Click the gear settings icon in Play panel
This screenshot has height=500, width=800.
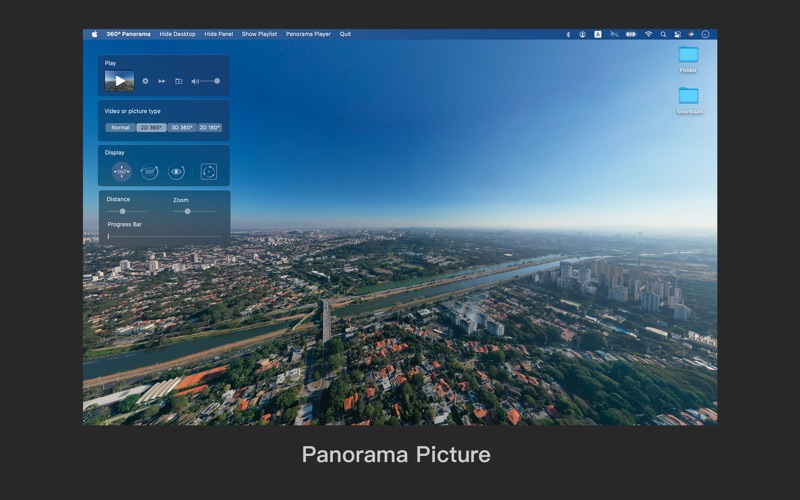coord(145,81)
